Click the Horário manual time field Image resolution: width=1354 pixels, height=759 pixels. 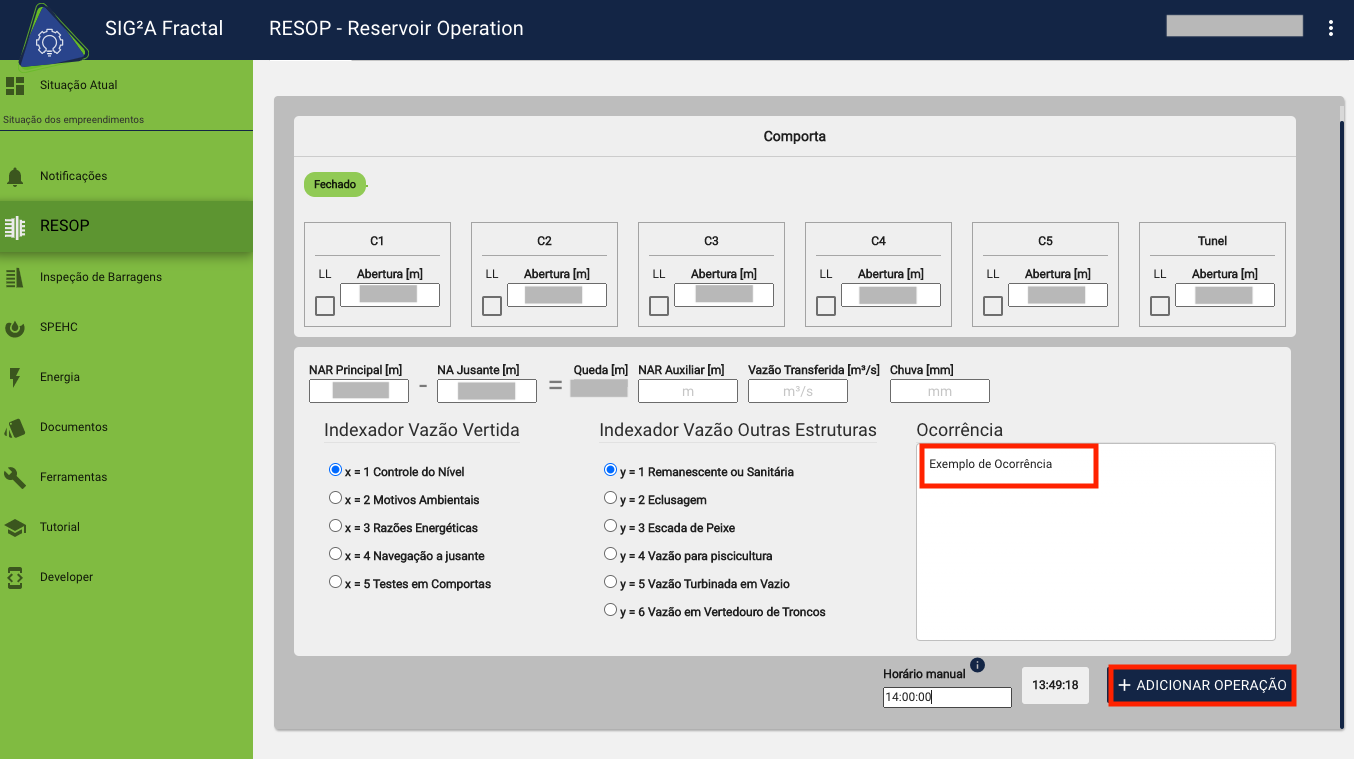point(946,697)
